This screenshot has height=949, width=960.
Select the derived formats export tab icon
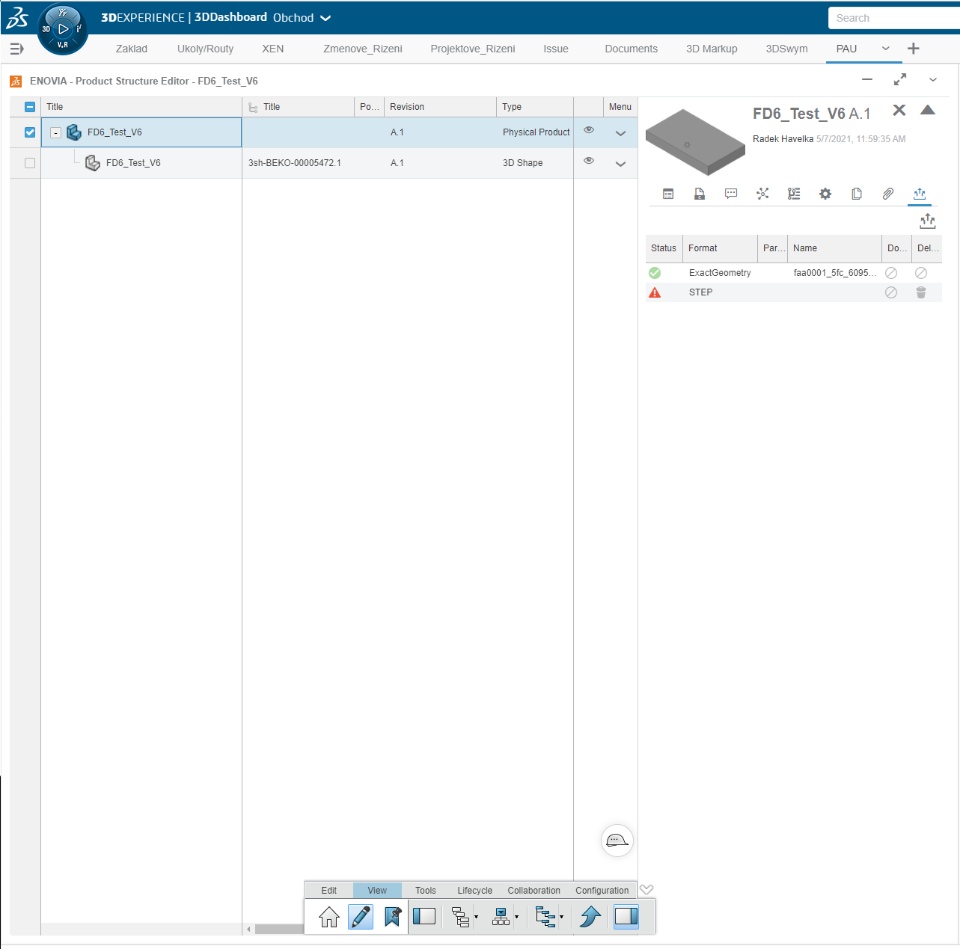point(920,194)
